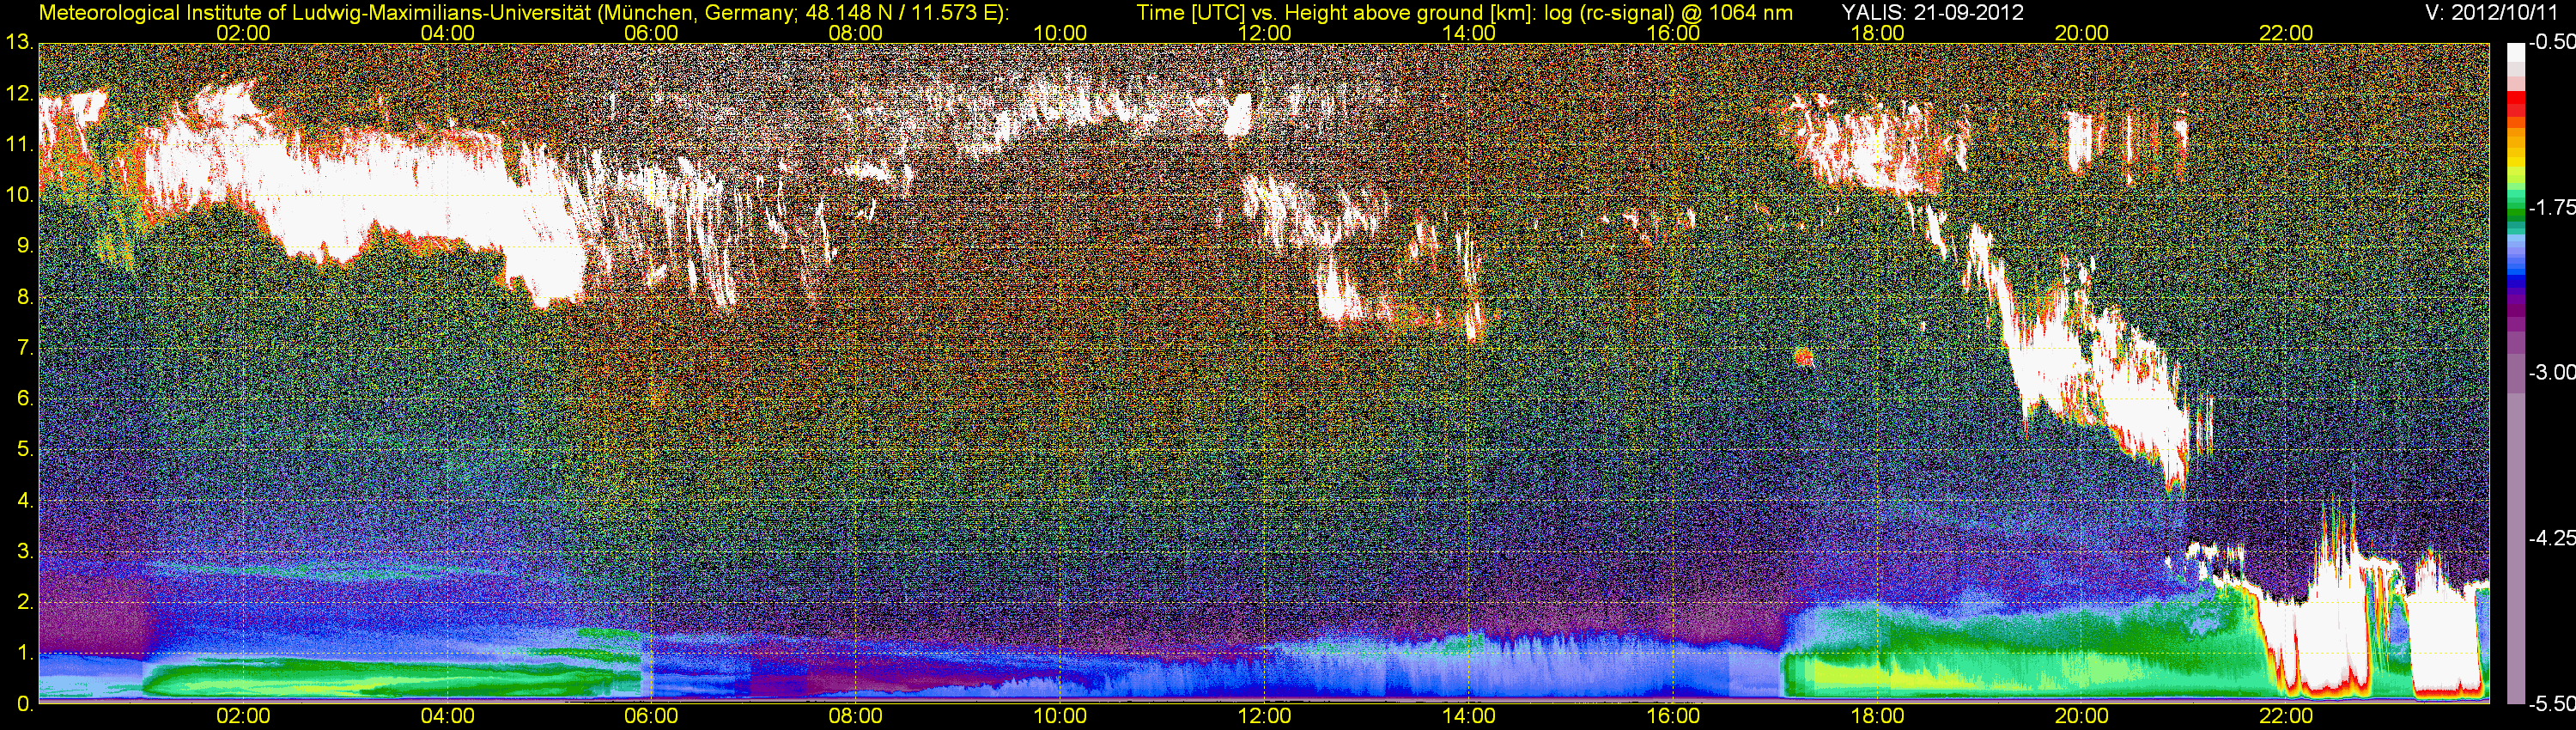Screen dimensions: 2576x730
Task: Click the 06:00 label on the bottom time axis
Action: point(651,716)
